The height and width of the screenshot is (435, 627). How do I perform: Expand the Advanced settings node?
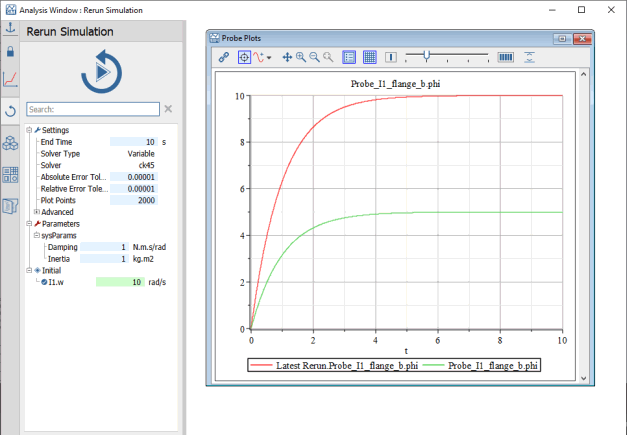click(x=37, y=212)
